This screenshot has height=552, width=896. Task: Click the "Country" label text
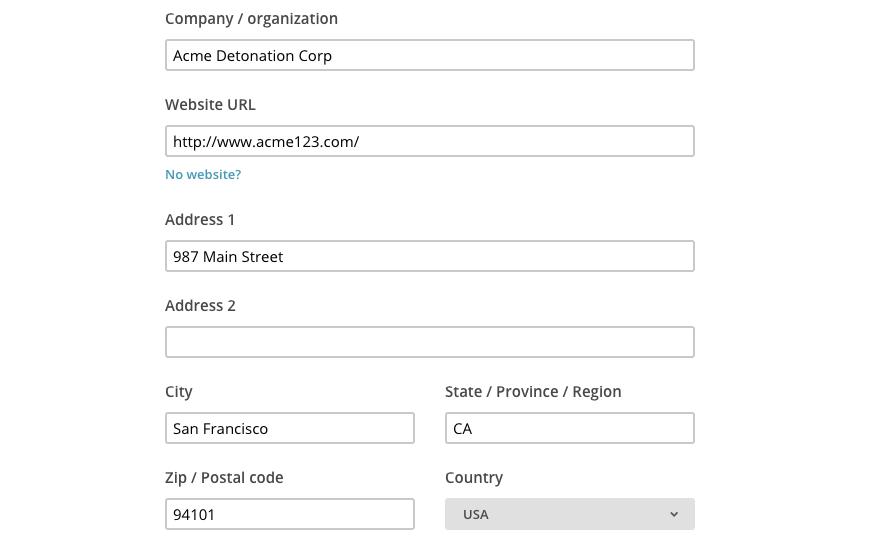pyautogui.click(x=474, y=478)
